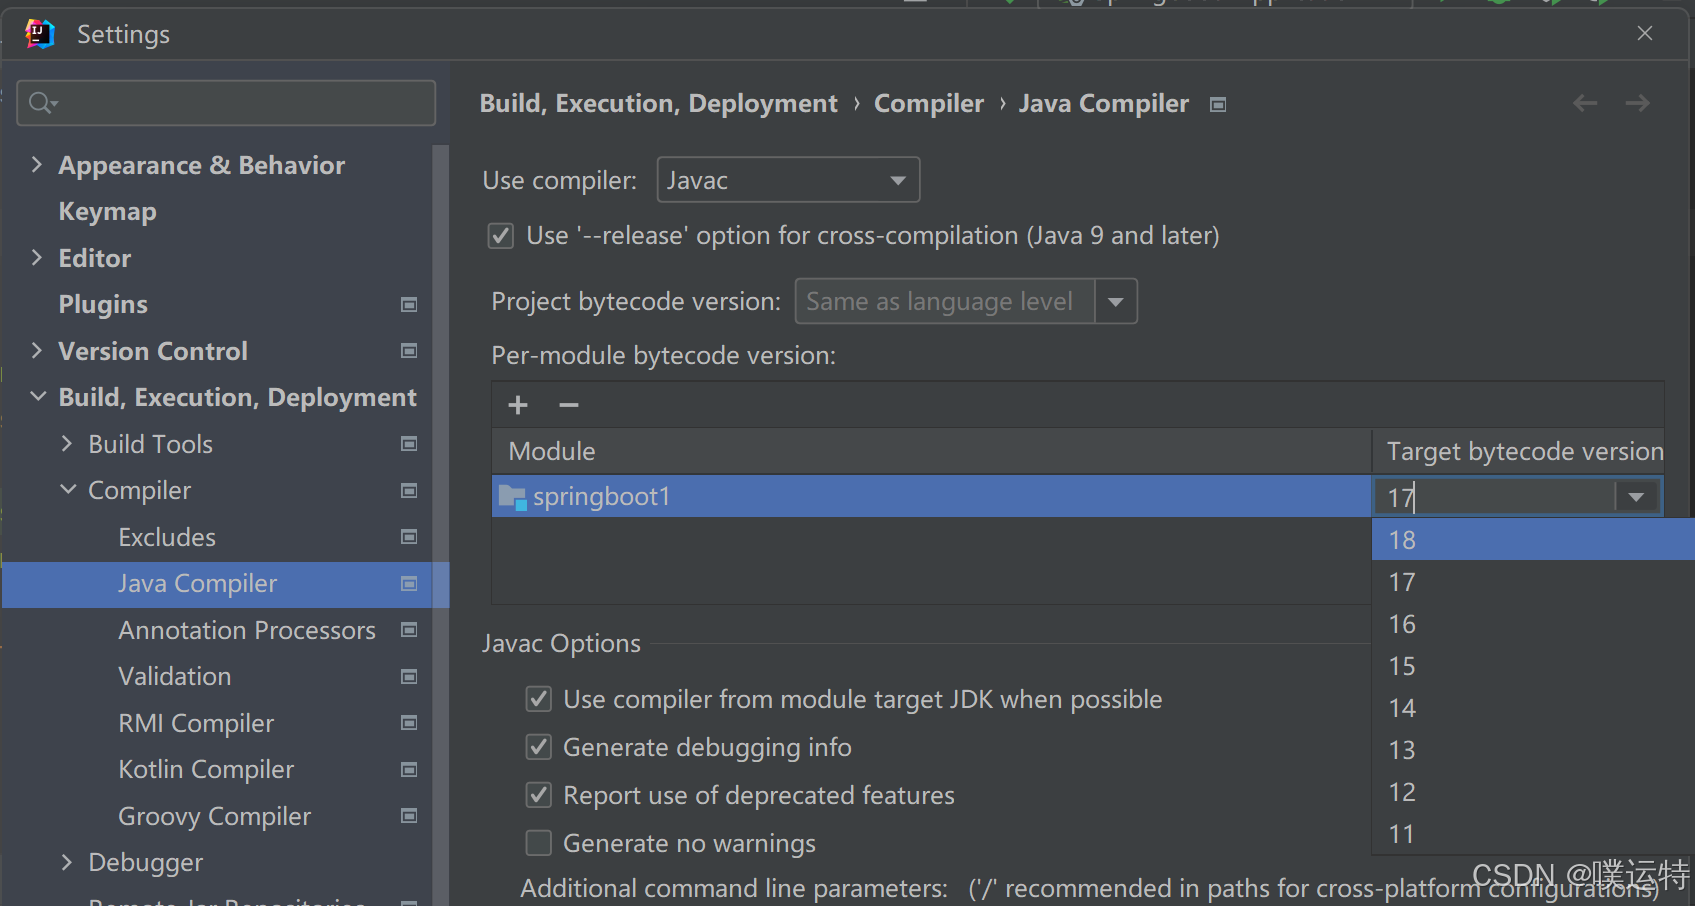Viewport: 1695px width, 906px height.
Task: Choose 11 from bytecode version list
Action: (1533, 834)
